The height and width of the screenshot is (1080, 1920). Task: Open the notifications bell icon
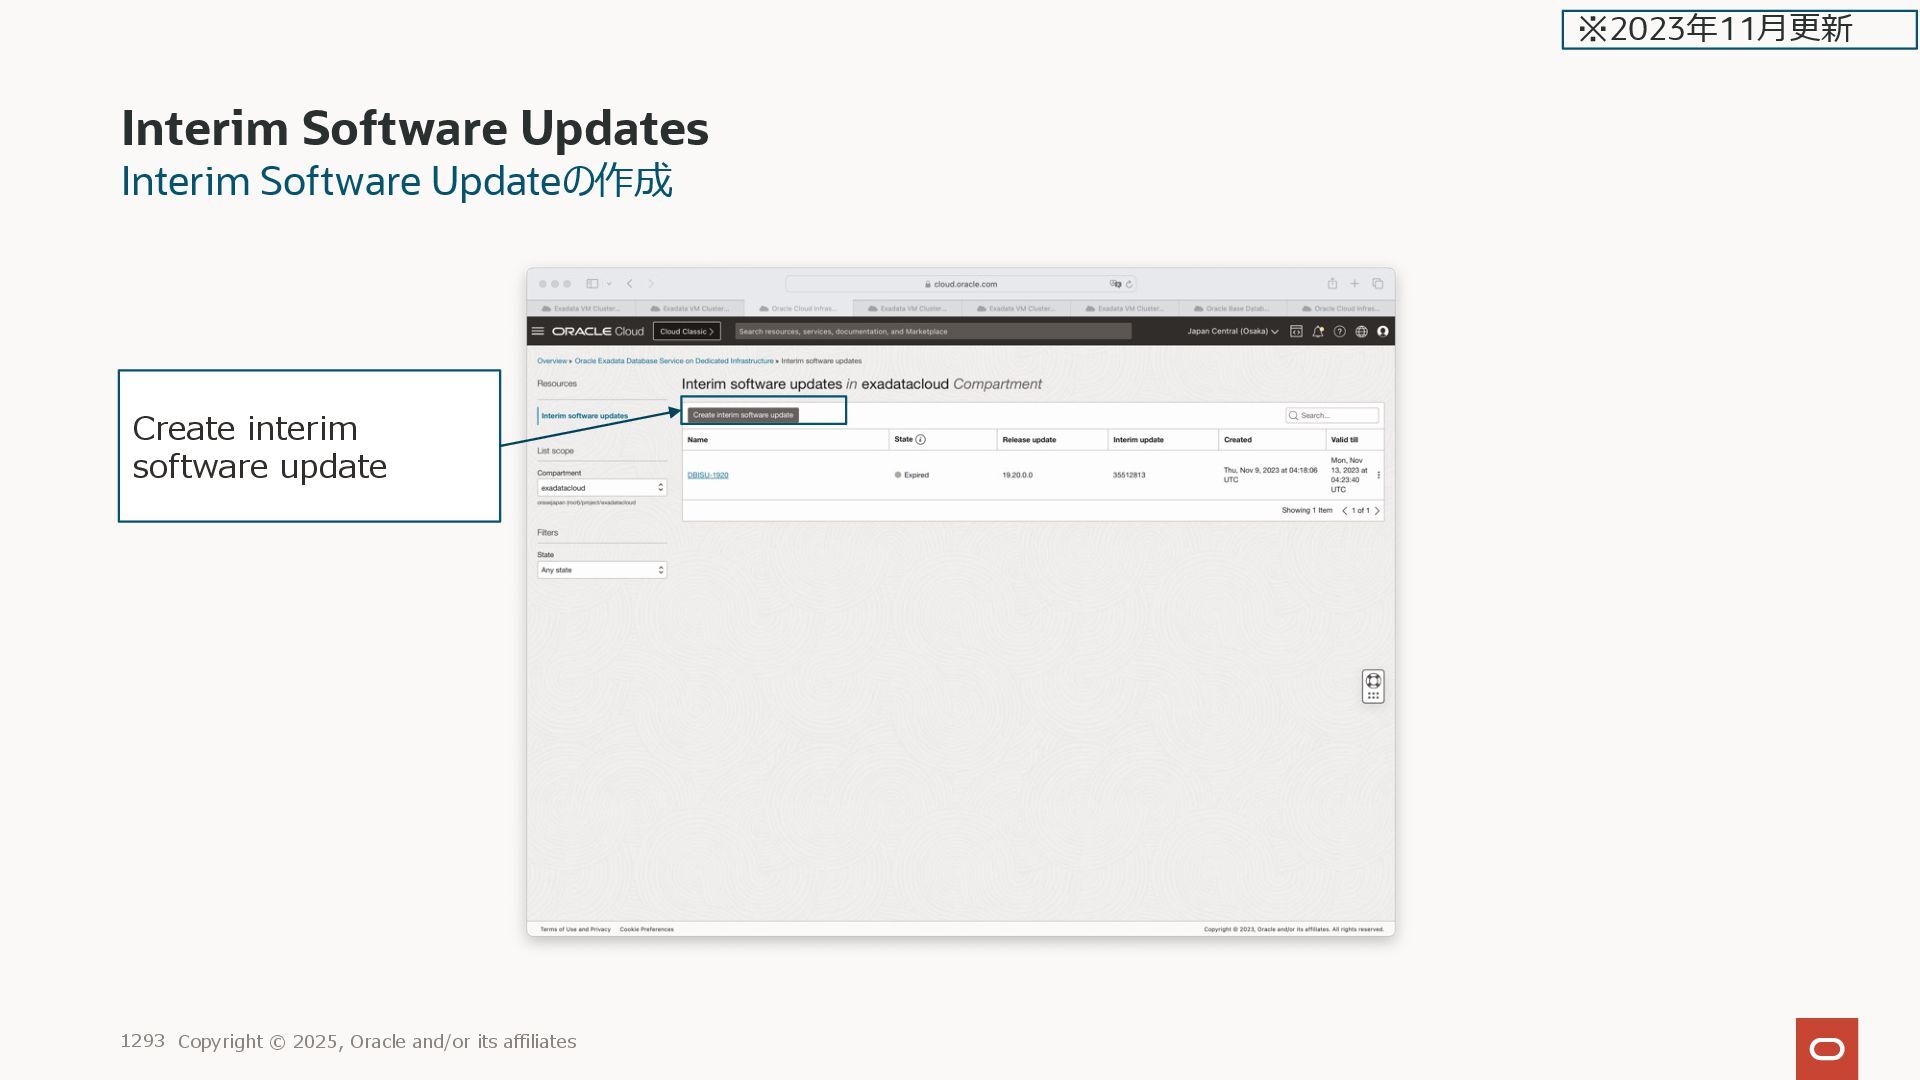(1318, 331)
